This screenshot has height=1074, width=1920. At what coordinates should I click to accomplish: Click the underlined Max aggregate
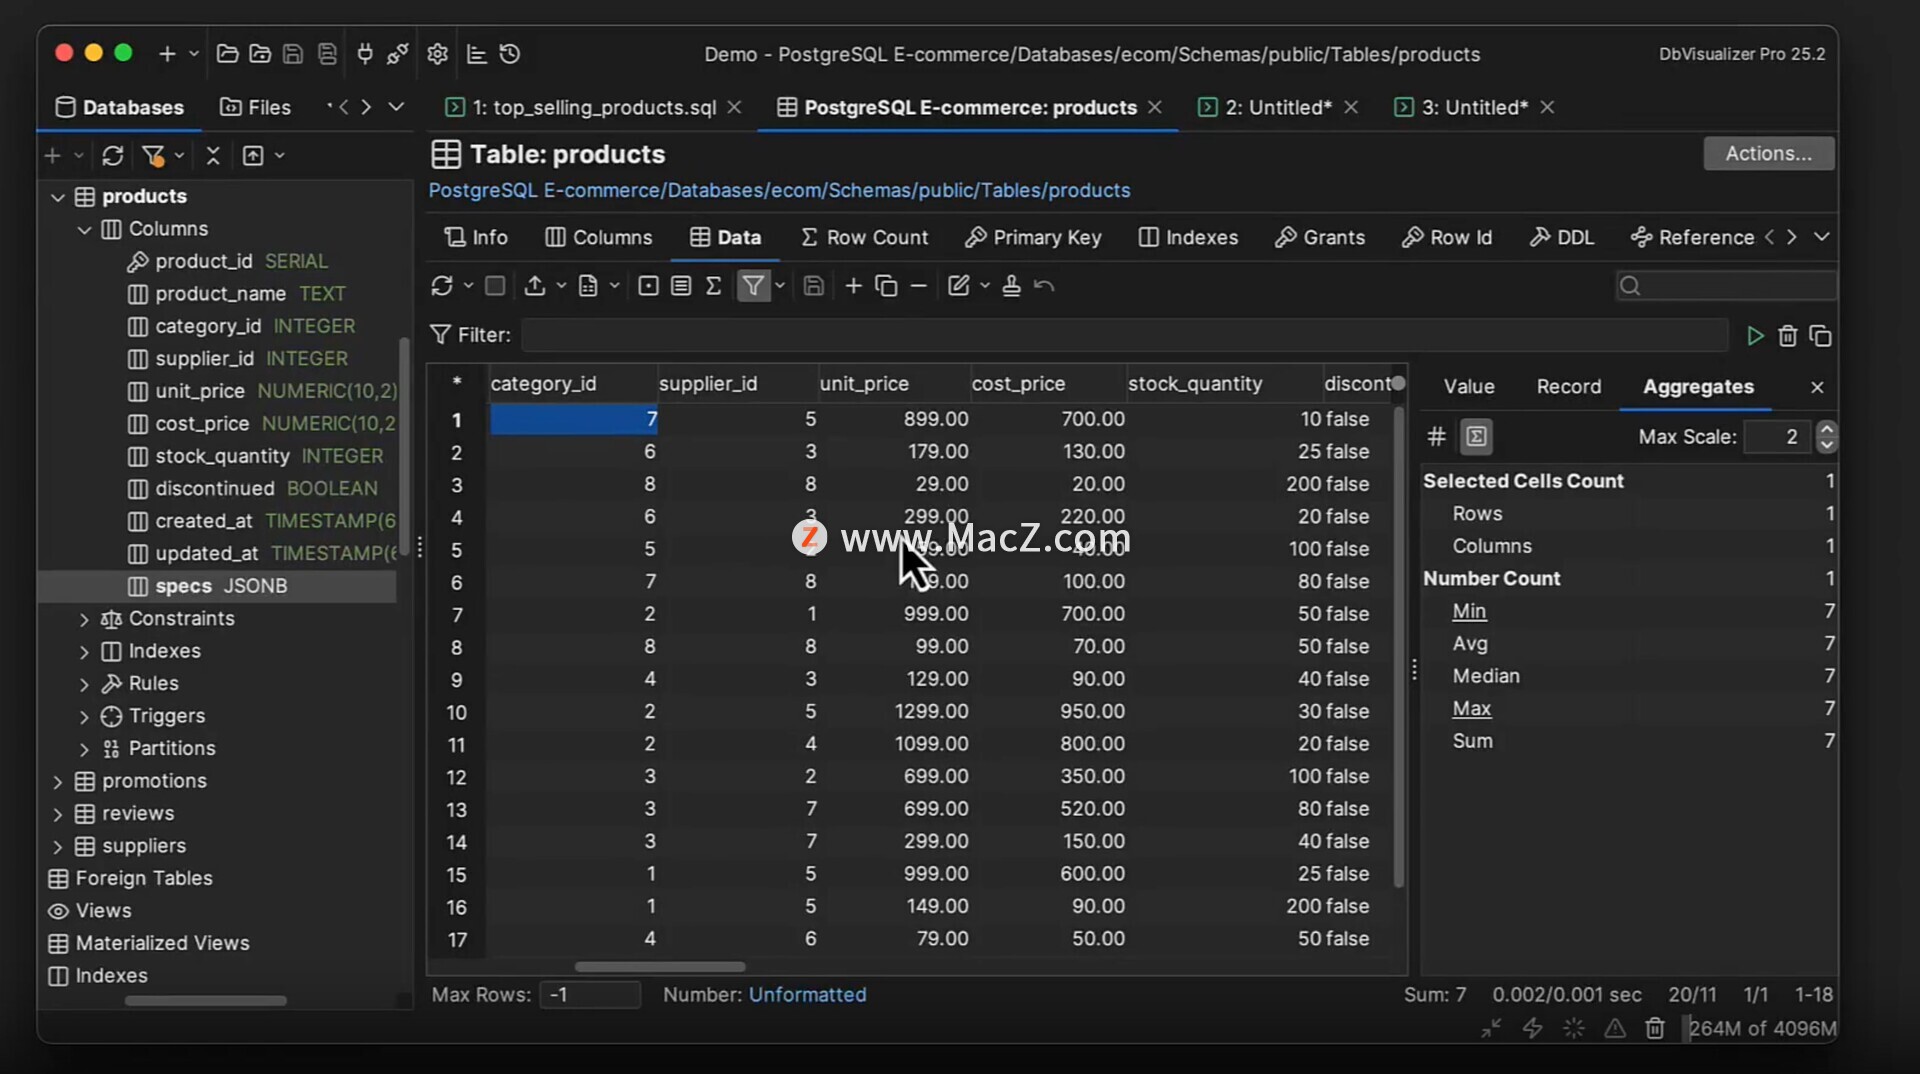pos(1471,708)
